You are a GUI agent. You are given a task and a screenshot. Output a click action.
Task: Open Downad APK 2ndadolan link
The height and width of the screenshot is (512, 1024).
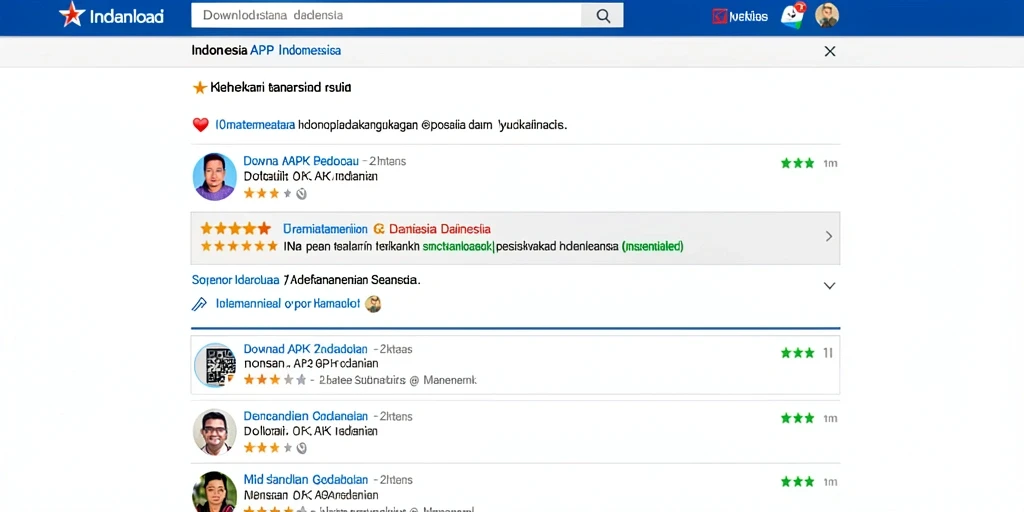[x=306, y=349]
